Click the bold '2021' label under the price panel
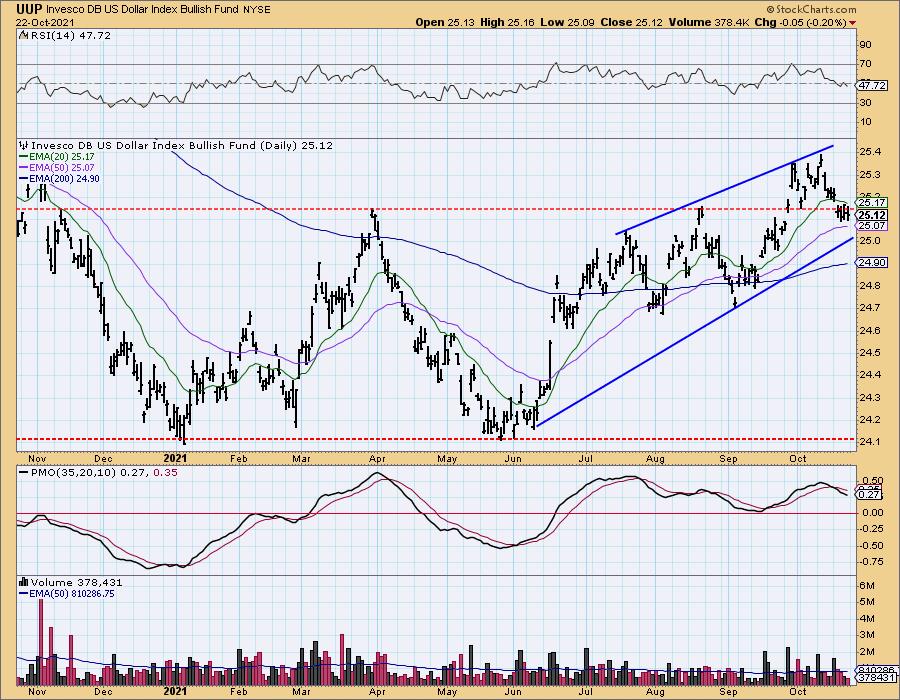 click(x=175, y=458)
